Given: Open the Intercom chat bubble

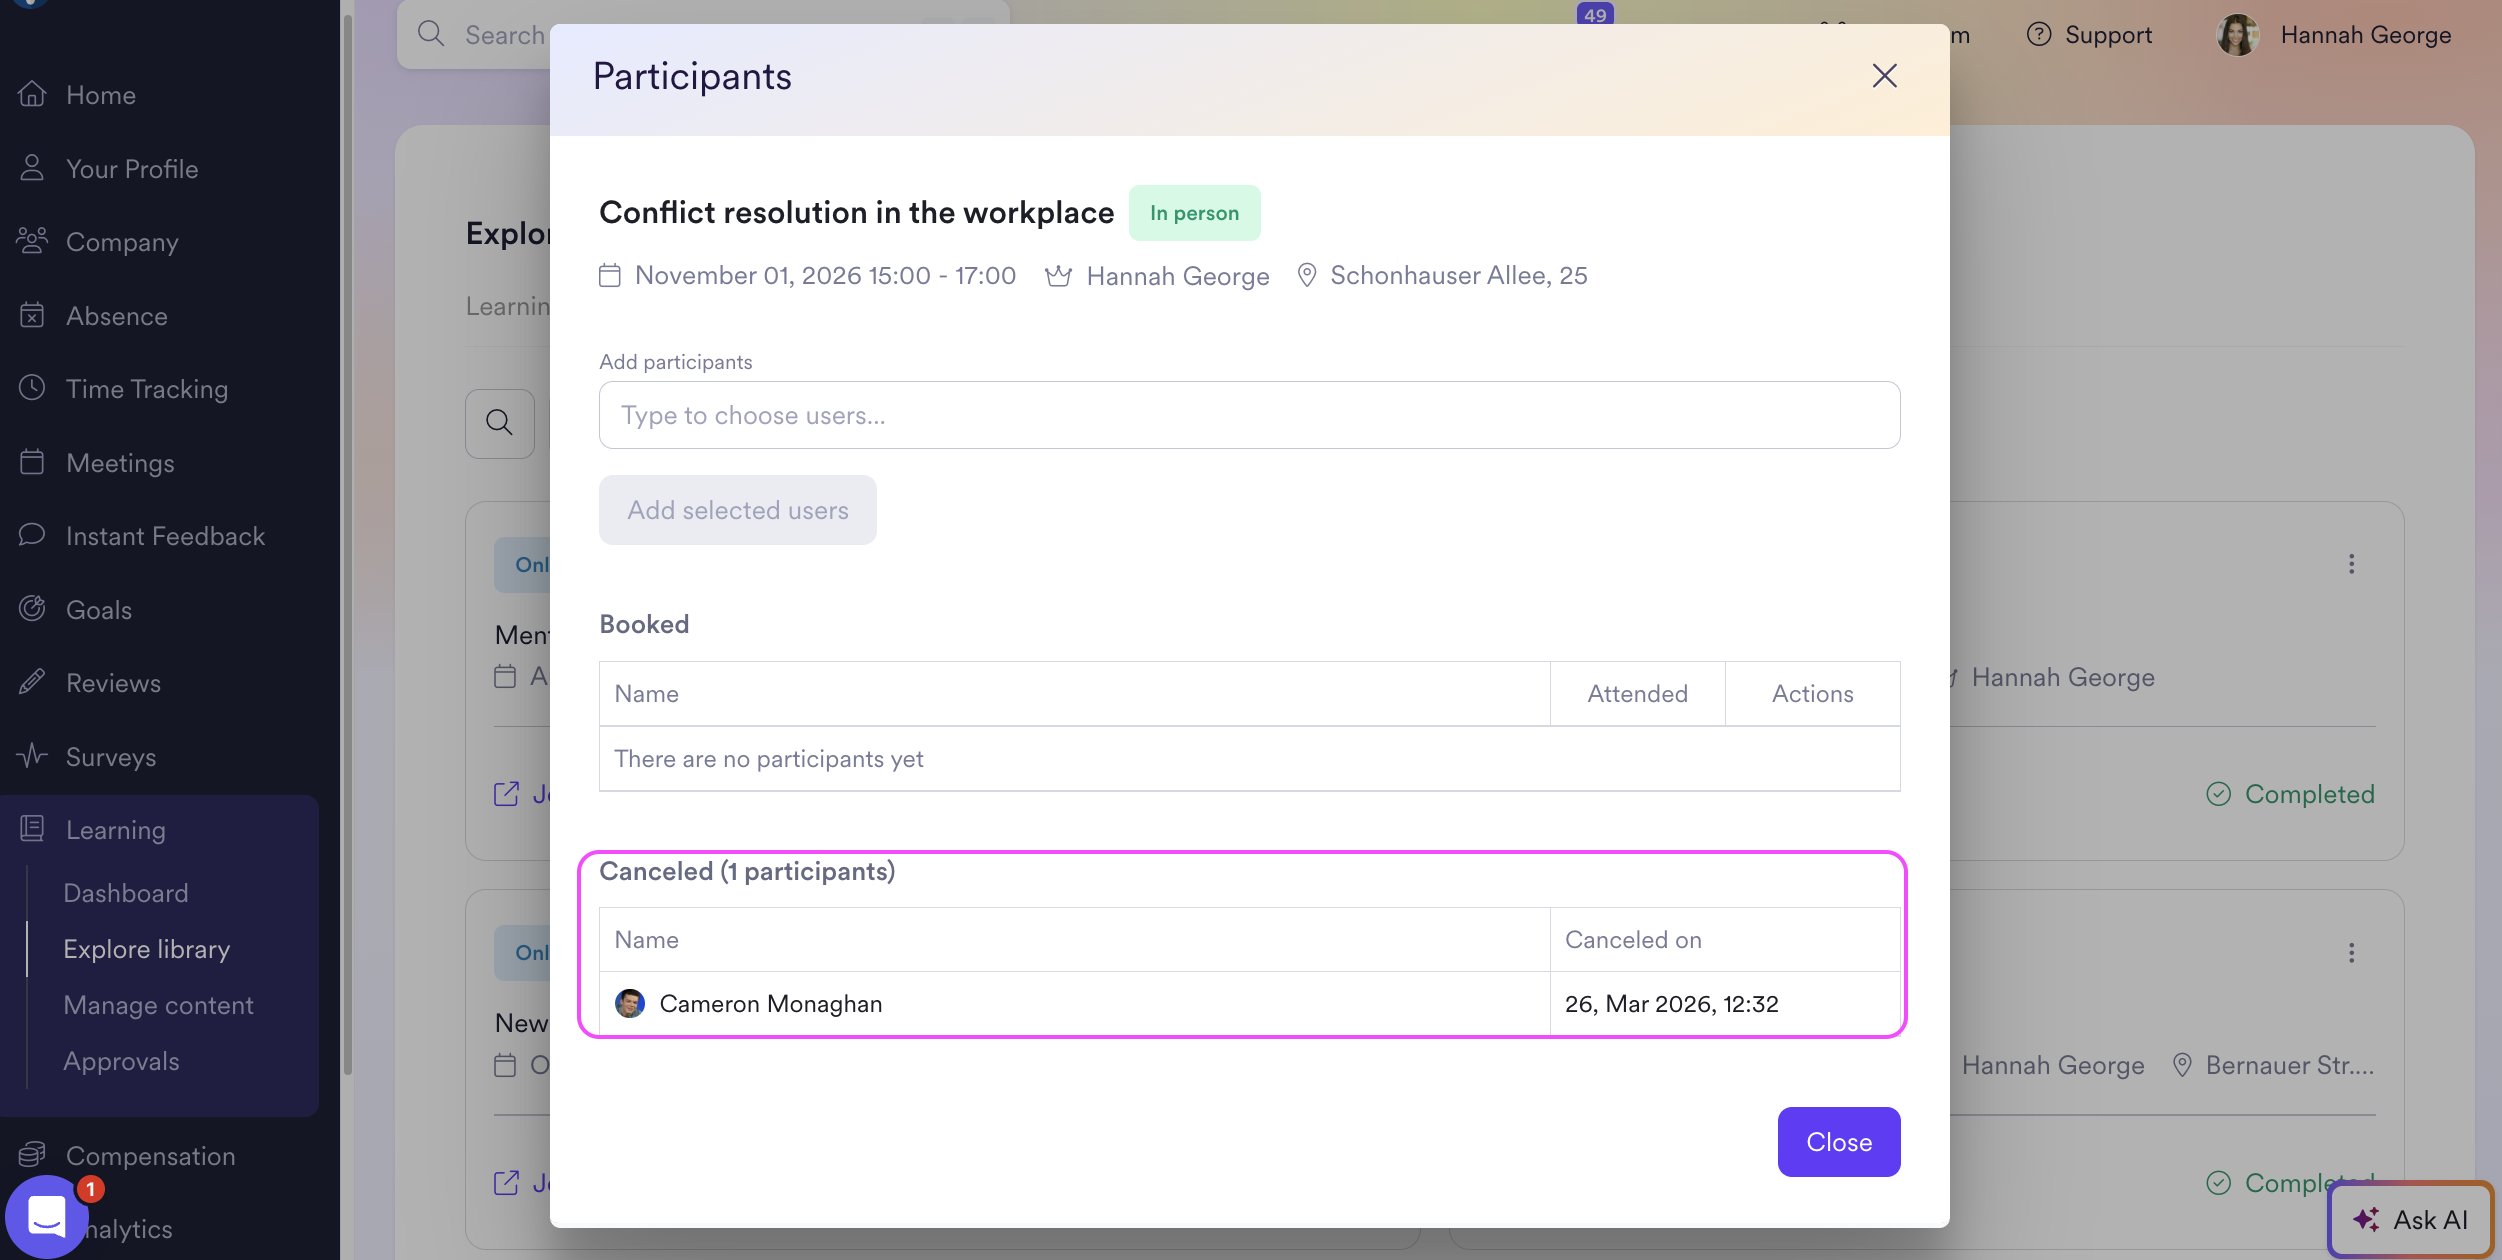Looking at the screenshot, I should [46, 1216].
